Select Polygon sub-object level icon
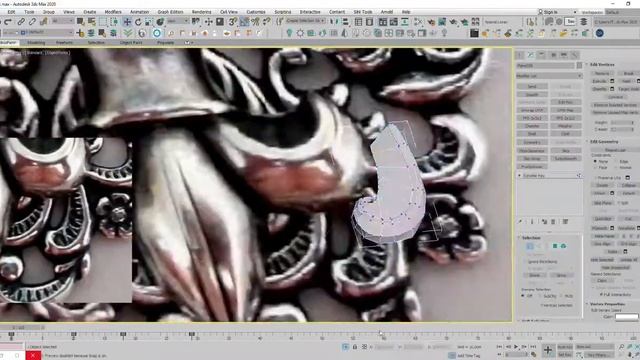 point(555,246)
